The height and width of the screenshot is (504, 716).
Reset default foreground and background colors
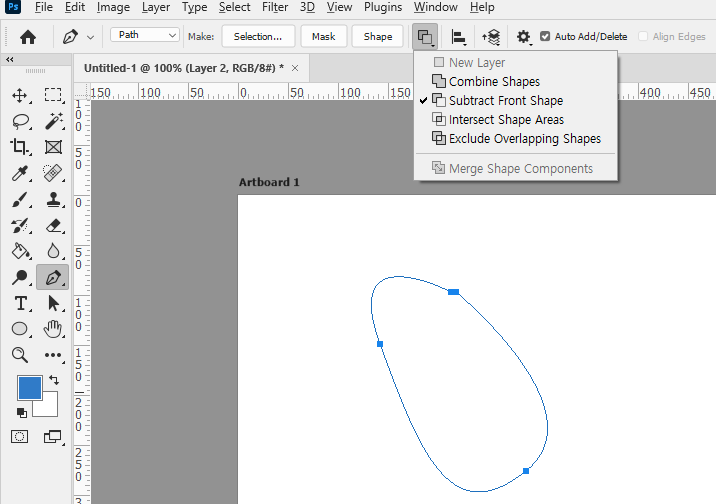[x=21, y=413]
